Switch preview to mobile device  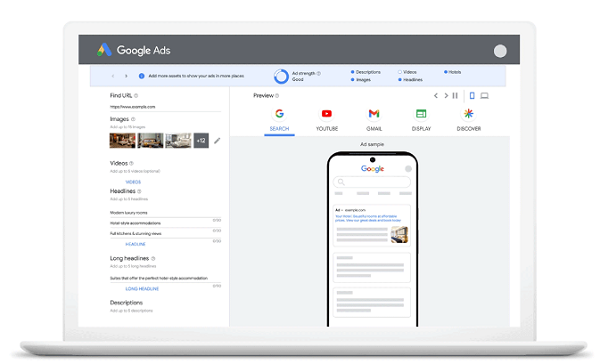[472, 96]
